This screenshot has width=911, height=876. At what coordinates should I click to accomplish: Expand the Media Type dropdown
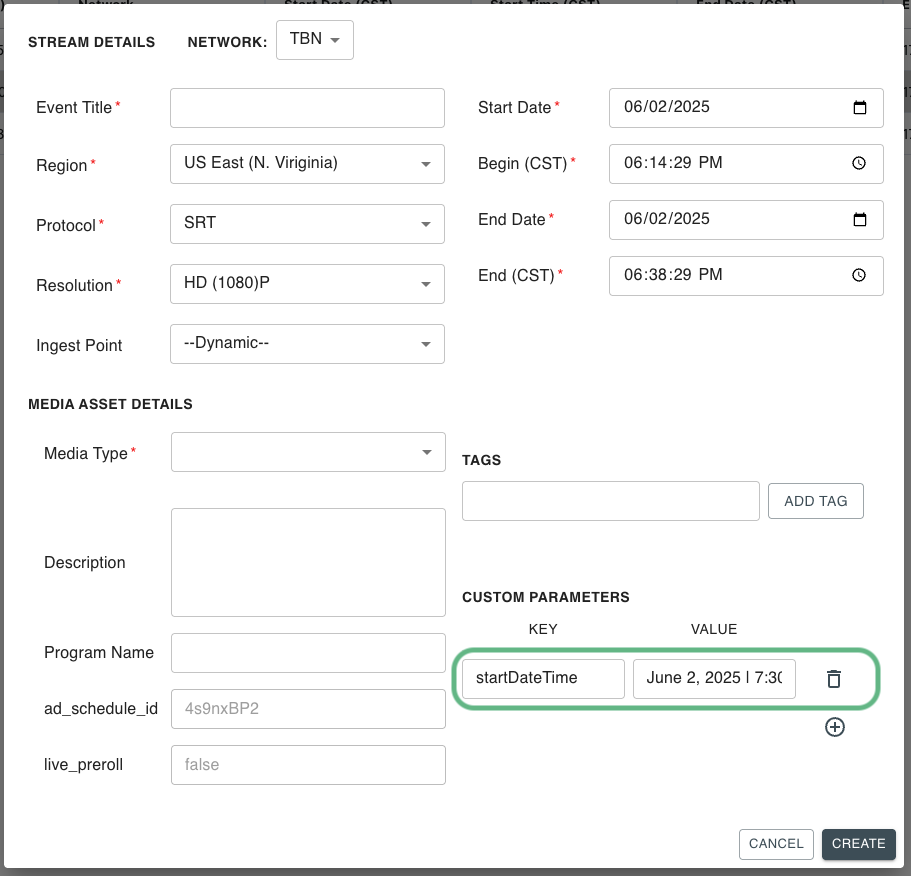(307, 452)
